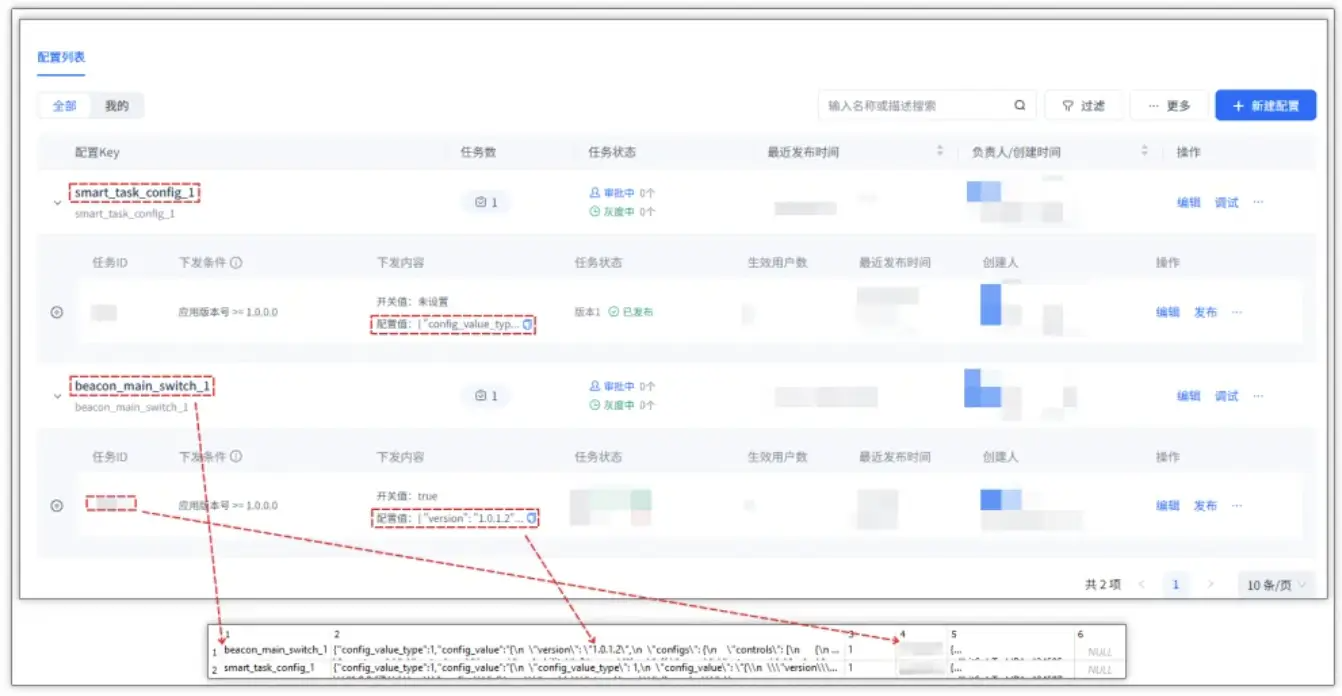Click the blue 新建配置 button
The height and width of the screenshot is (696, 1342).
(x=1265, y=105)
